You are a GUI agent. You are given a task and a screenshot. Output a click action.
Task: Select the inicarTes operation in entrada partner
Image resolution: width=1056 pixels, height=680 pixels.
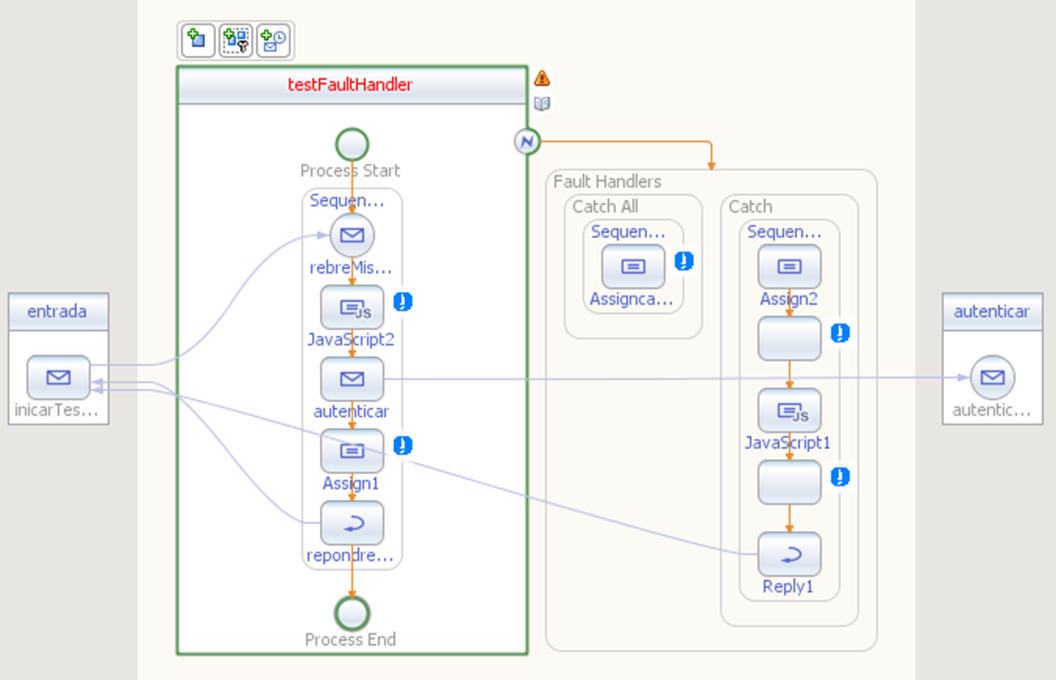pos(59,377)
